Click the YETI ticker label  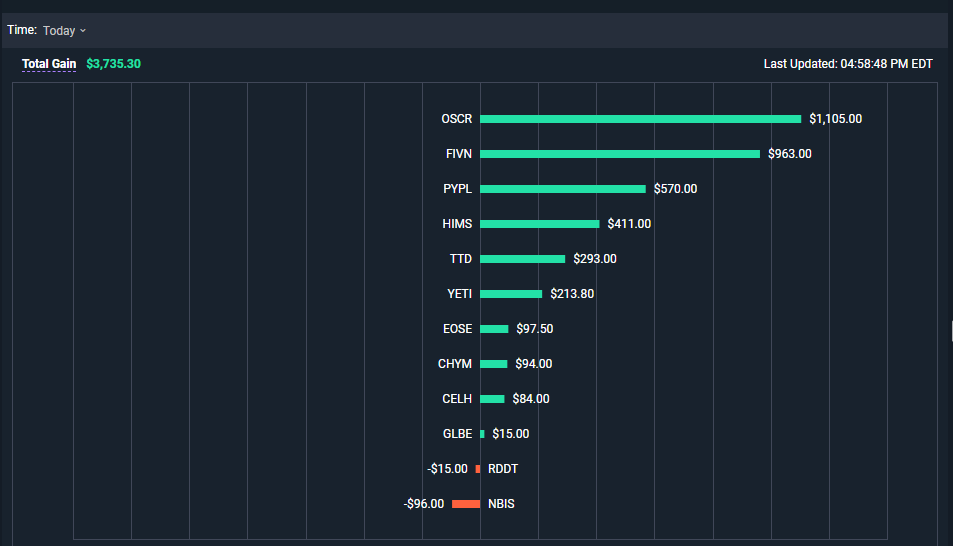(x=459, y=294)
